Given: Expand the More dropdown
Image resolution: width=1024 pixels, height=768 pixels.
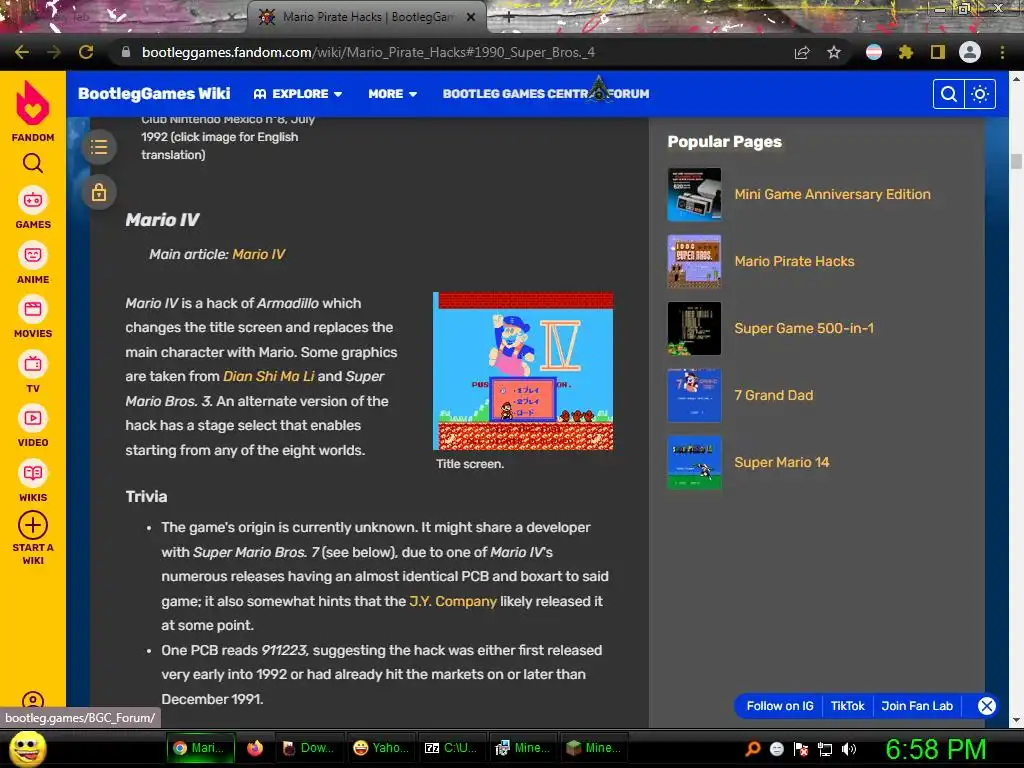Looking at the screenshot, I should pyautogui.click(x=392, y=94).
